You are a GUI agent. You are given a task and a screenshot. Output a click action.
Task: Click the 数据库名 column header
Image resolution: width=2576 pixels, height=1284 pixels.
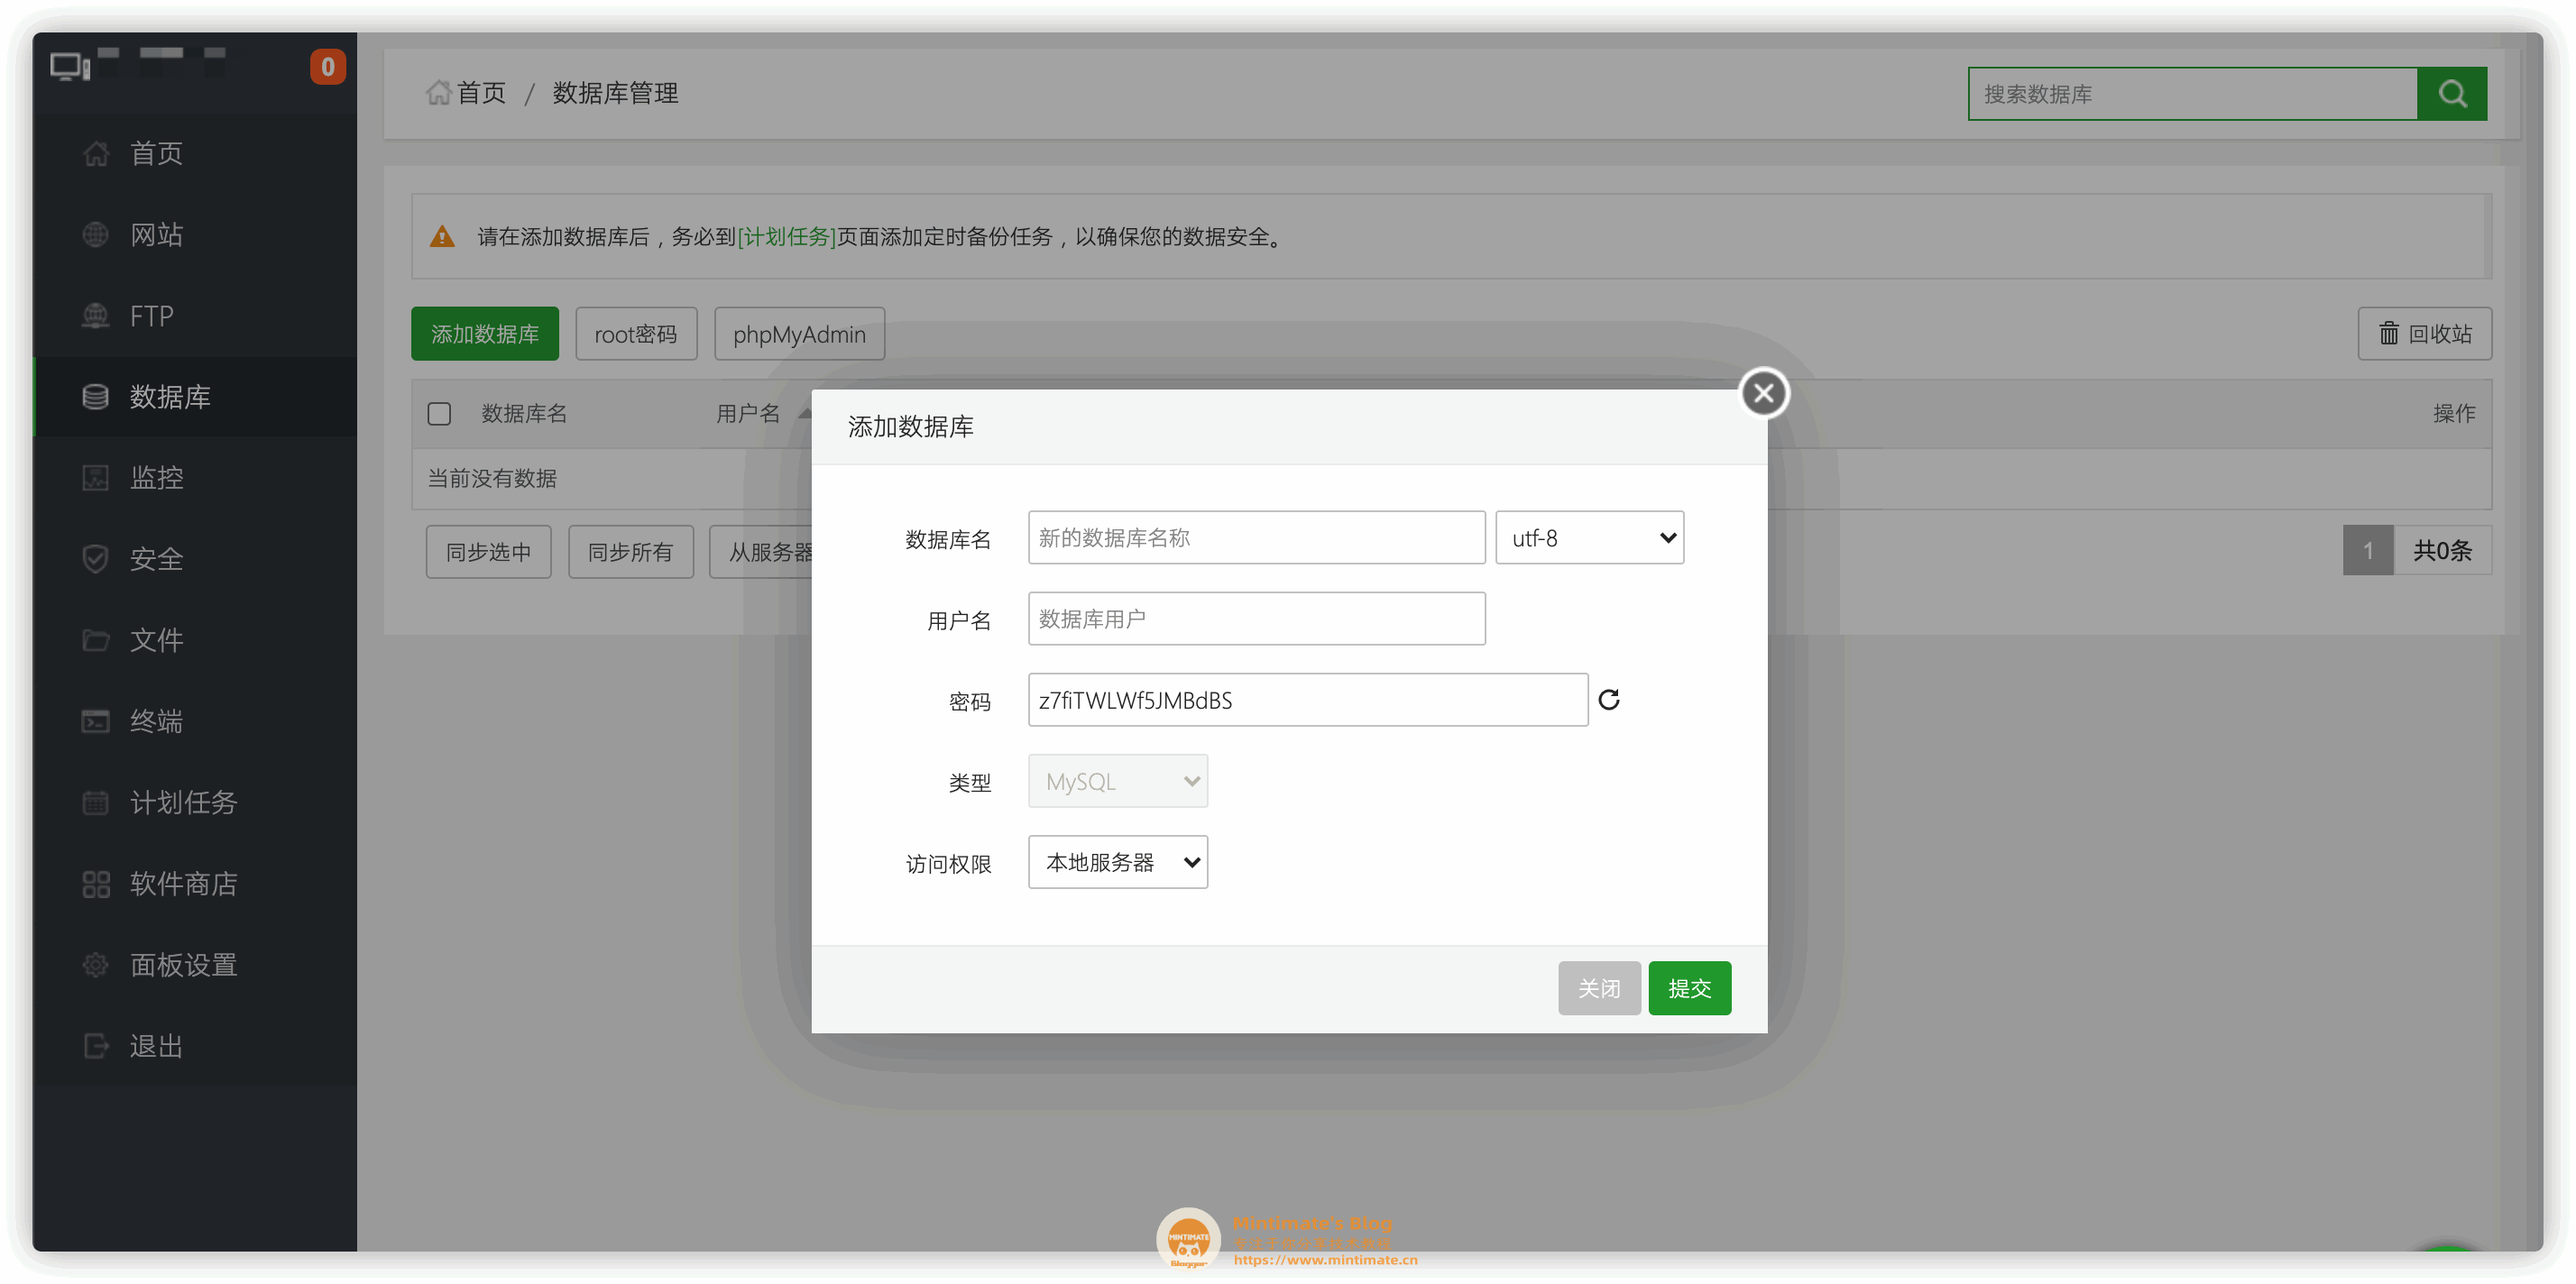click(x=524, y=414)
